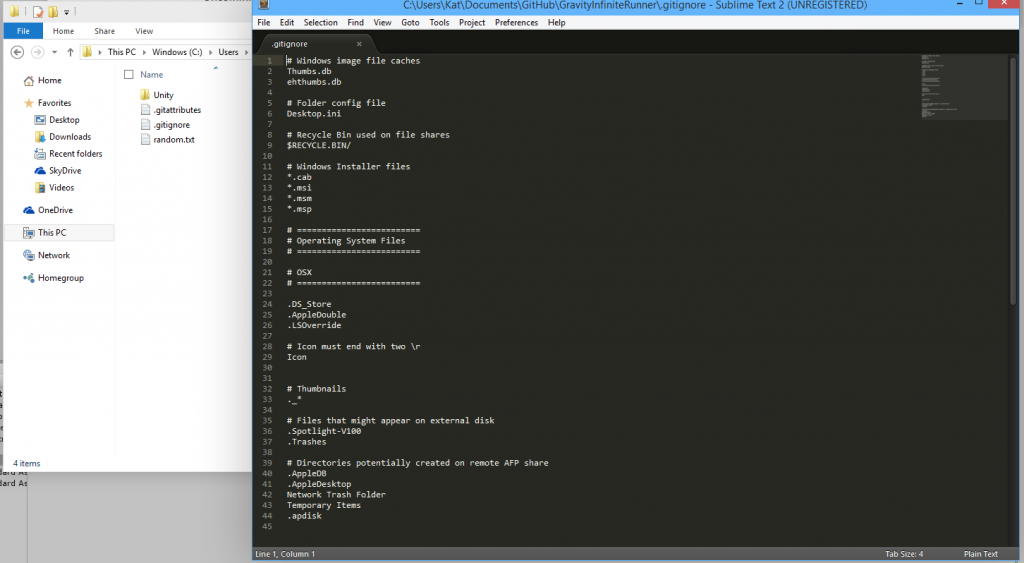Image resolution: width=1024 pixels, height=563 pixels.
Task: Click Windows (C:) in the address bar
Action: click(x=177, y=52)
